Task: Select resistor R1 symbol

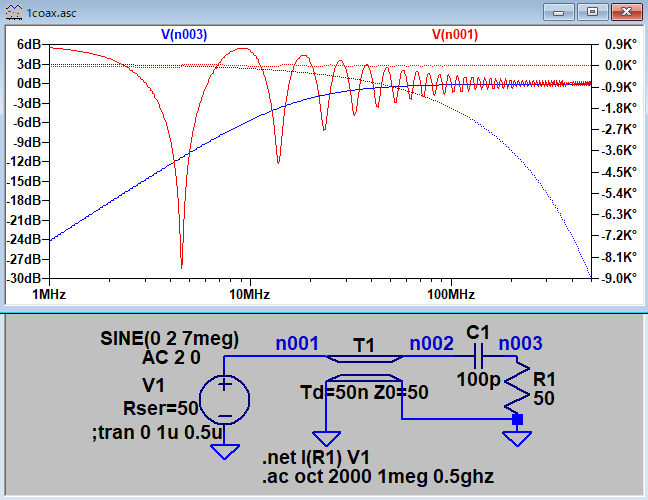Action: click(x=517, y=388)
